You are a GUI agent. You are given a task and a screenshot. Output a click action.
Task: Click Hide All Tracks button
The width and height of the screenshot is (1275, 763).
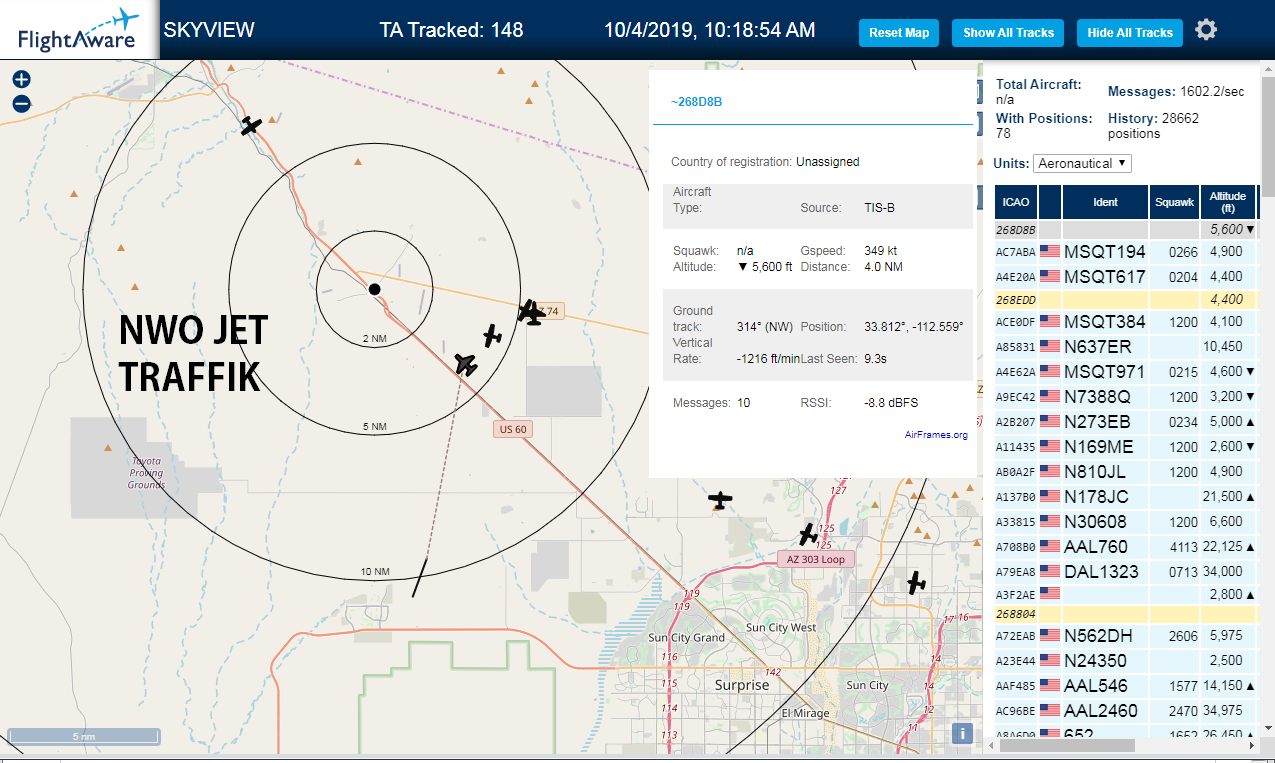click(1130, 32)
